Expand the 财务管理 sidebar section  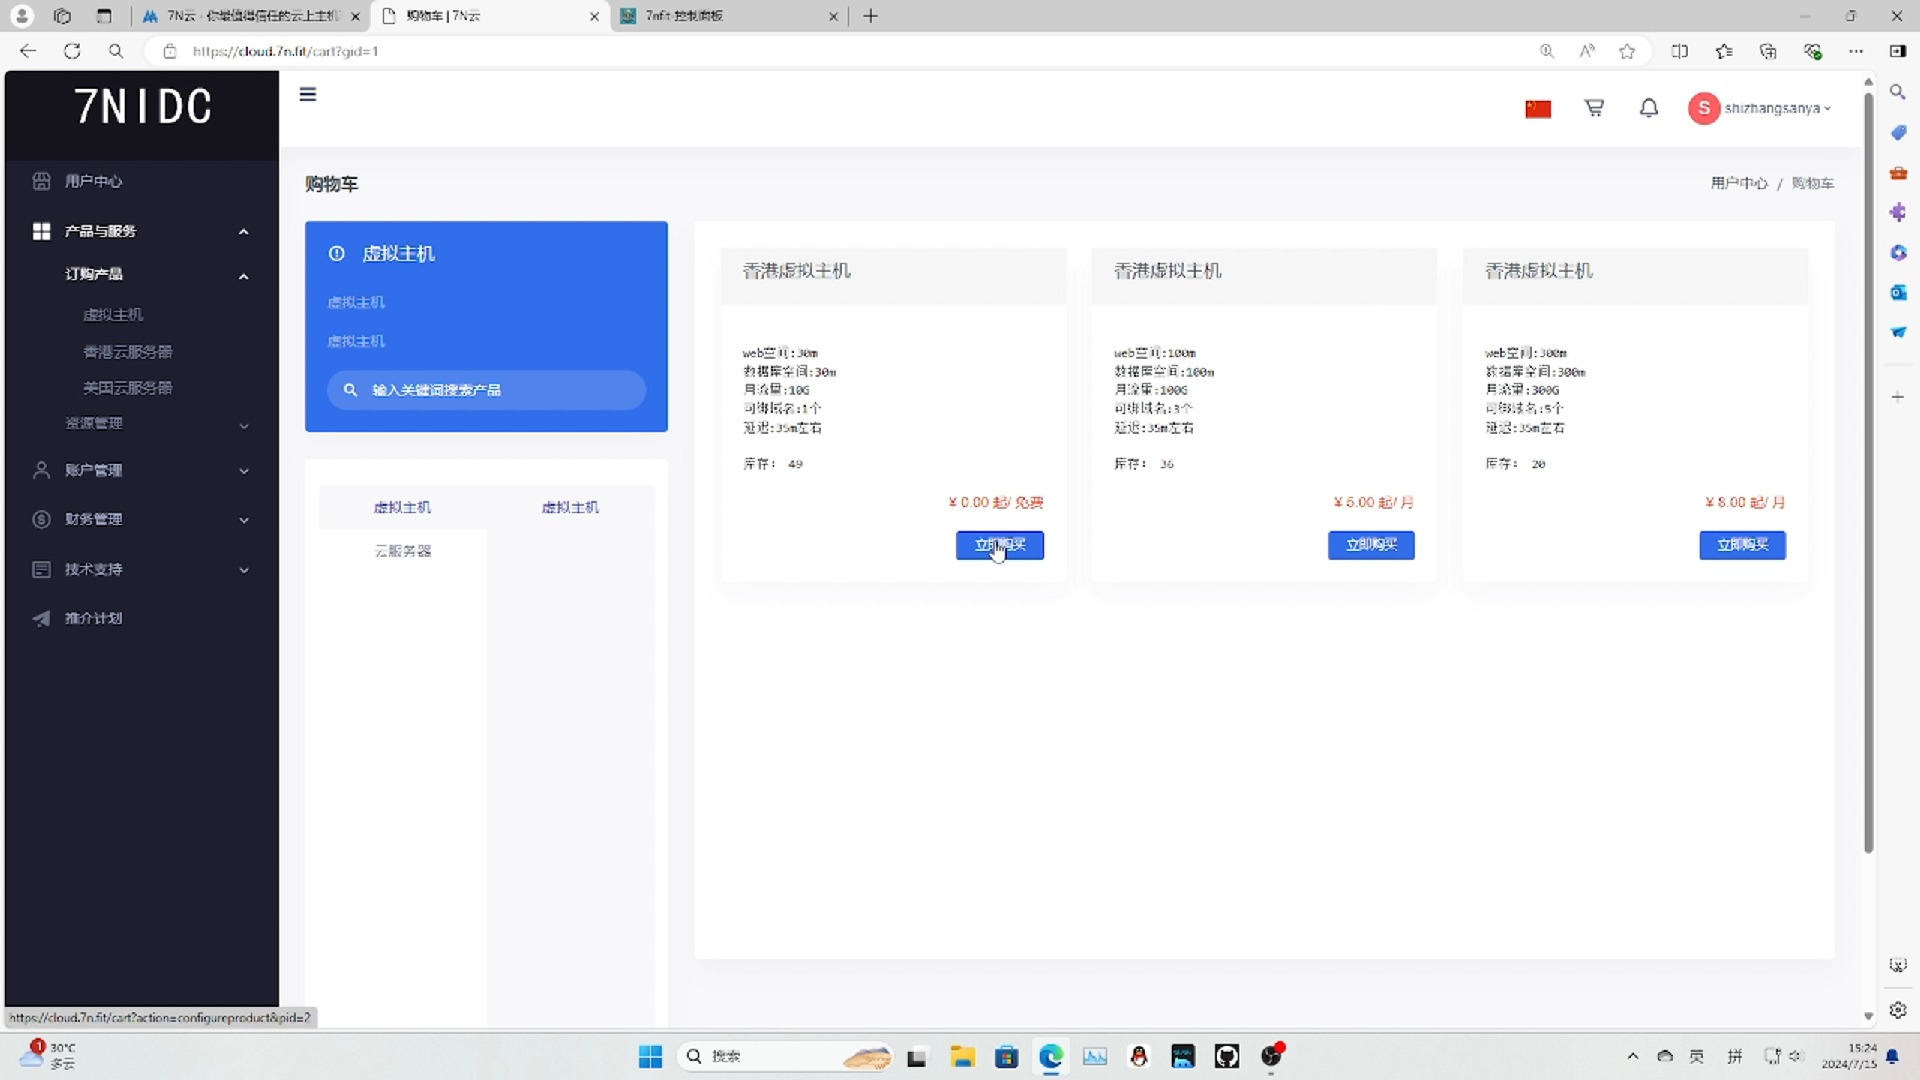(140, 519)
